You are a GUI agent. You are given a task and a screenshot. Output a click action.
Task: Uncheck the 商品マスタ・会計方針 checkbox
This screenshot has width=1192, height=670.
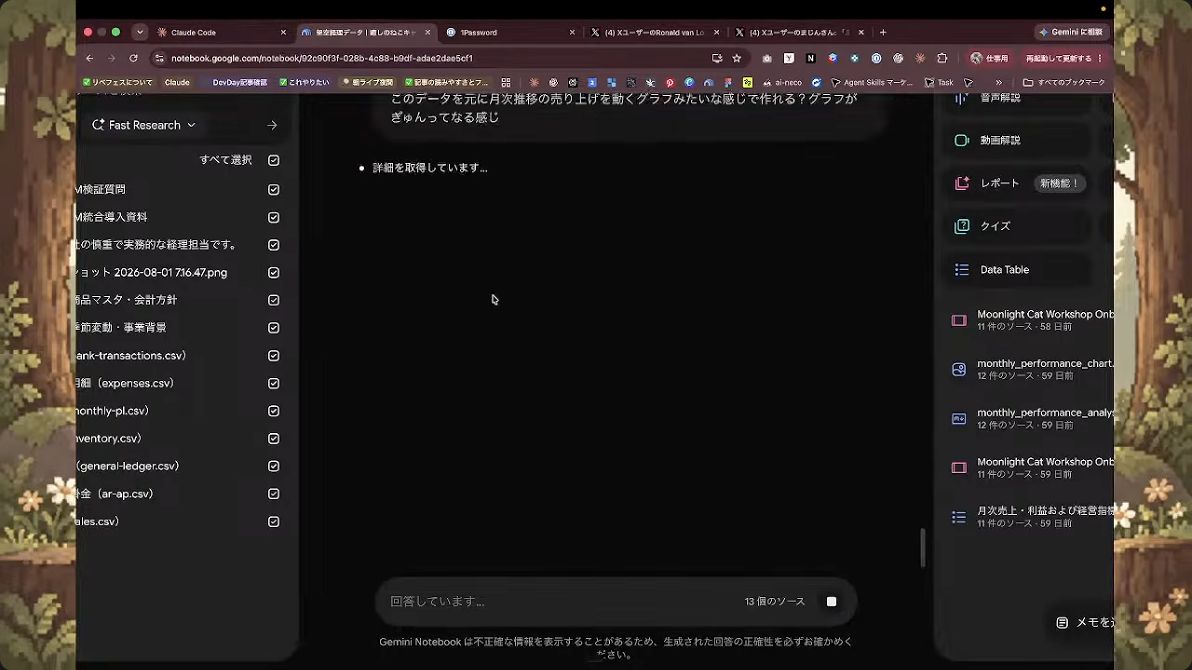click(274, 300)
